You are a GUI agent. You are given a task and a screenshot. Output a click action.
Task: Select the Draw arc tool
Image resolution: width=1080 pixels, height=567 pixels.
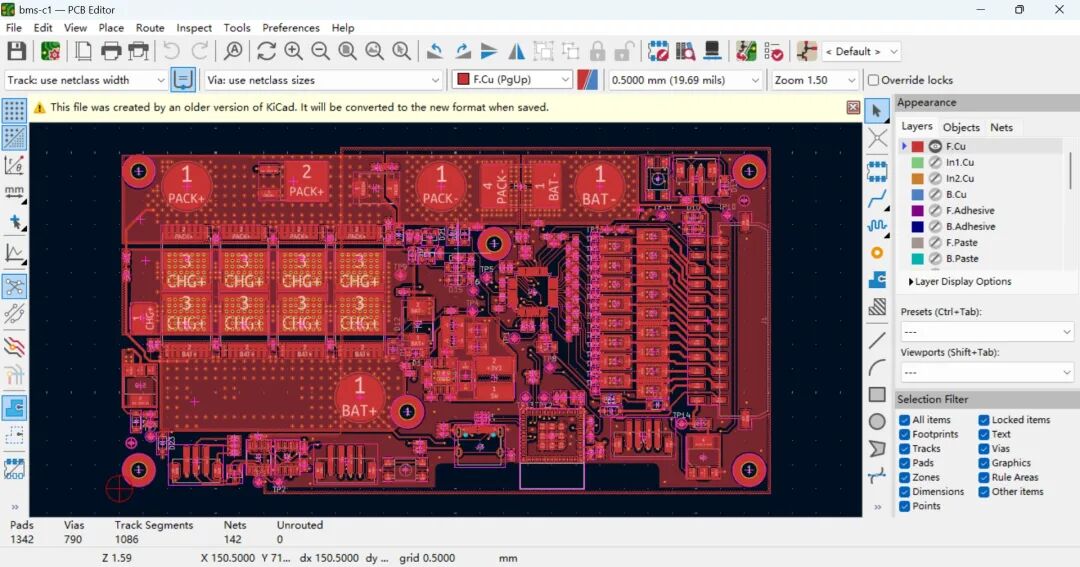877,367
